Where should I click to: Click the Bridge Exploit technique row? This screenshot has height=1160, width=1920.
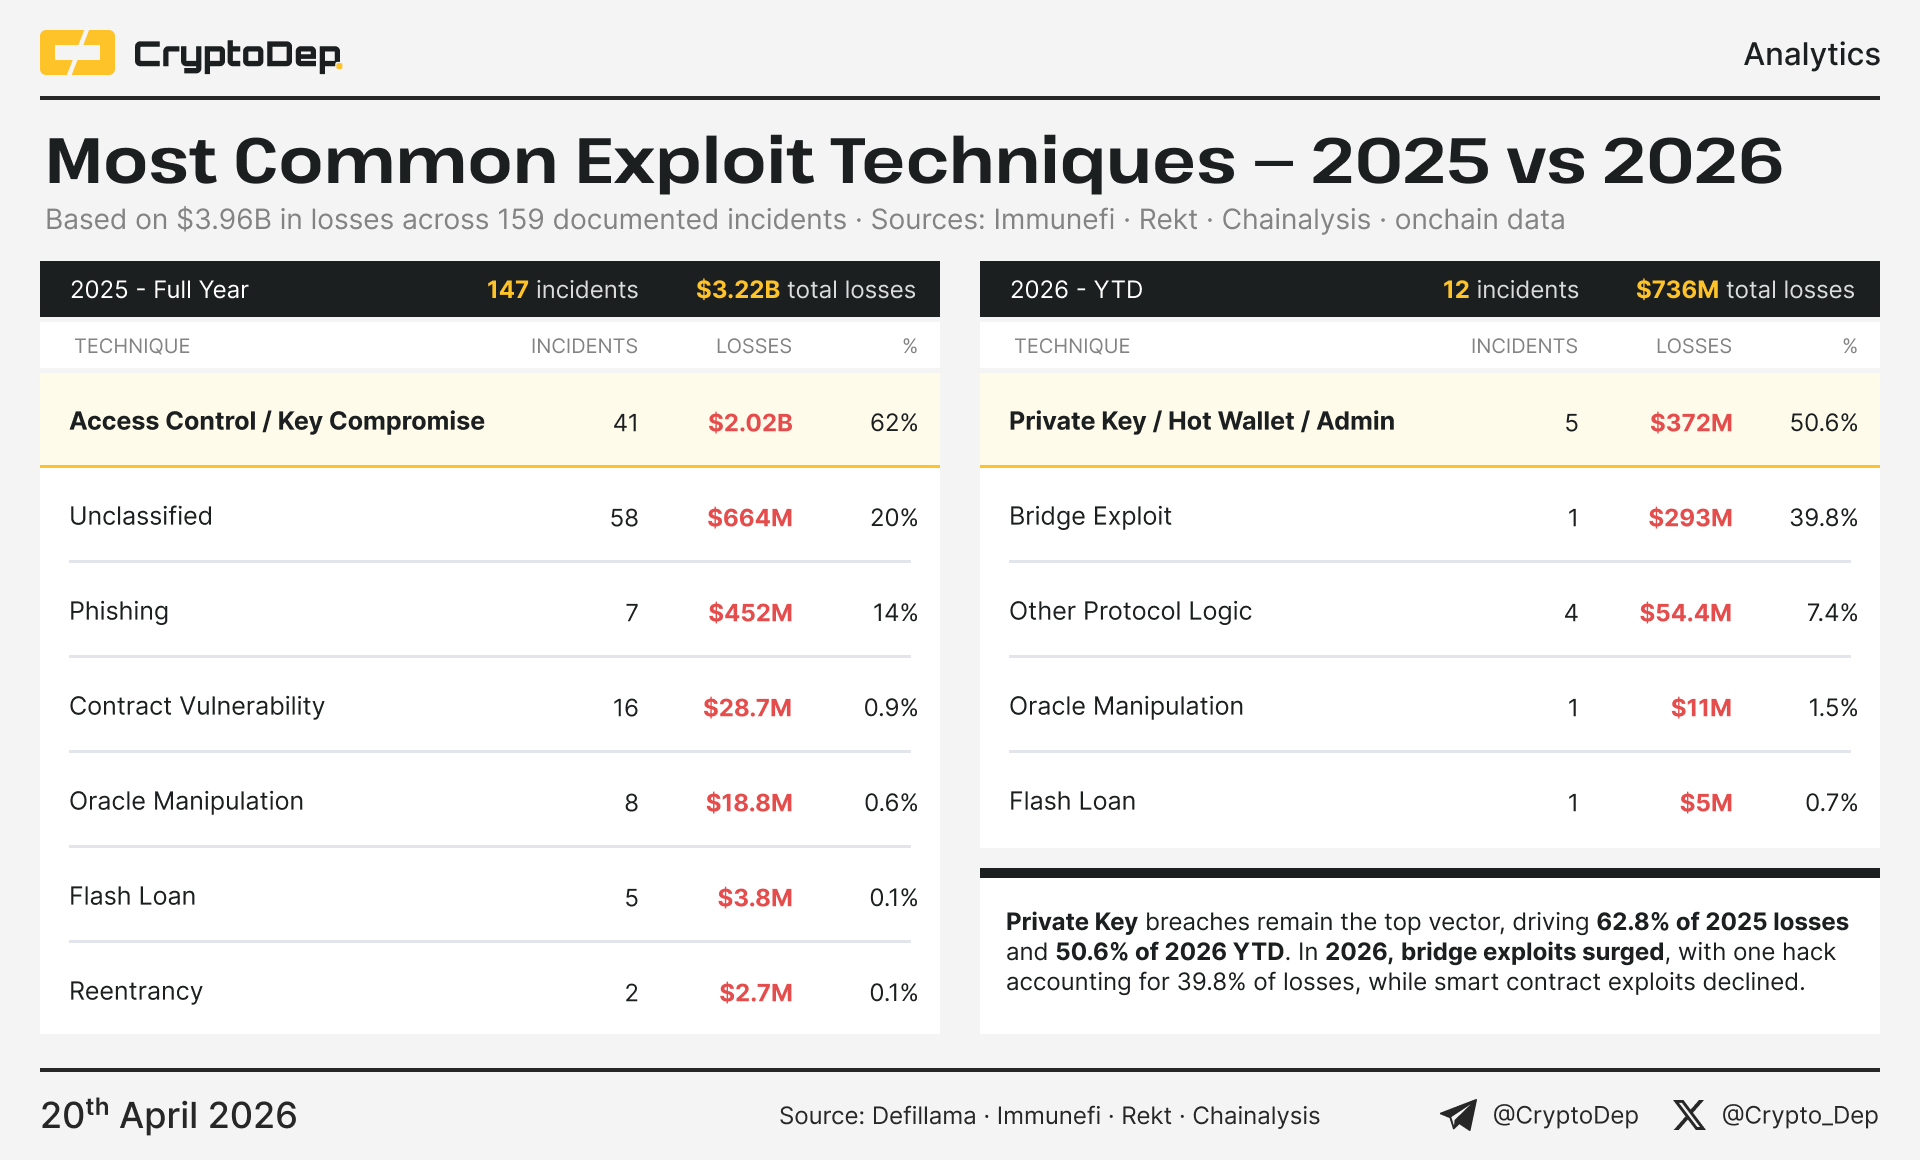pos(1090,516)
